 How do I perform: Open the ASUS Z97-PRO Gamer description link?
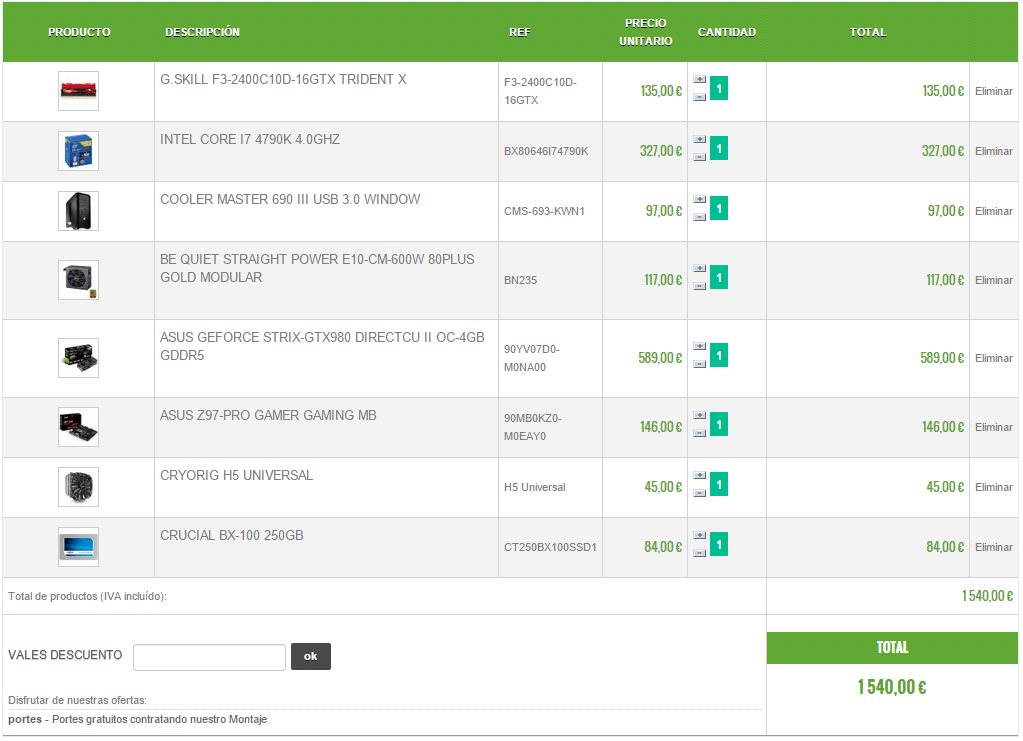(268, 416)
